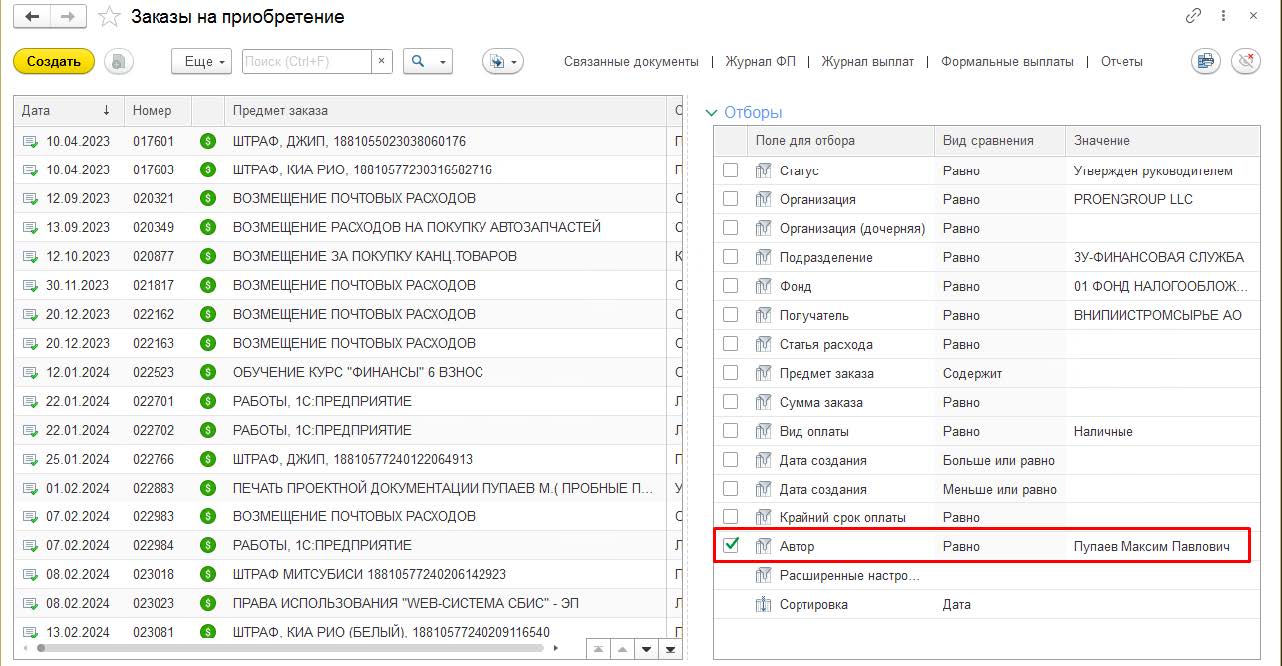Move down one row with the down arrow
Screen dimensions: 1282x666
tap(646, 649)
